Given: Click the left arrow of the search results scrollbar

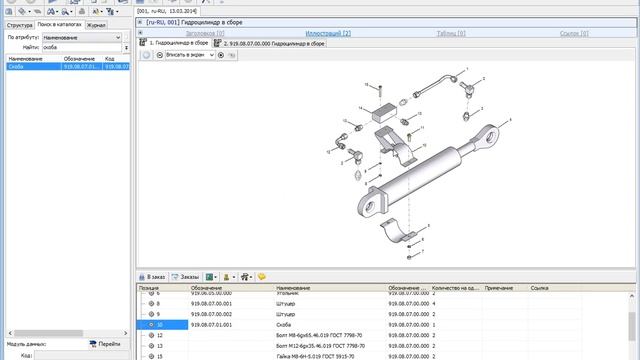Looking at the screenshot, I should click(10, 333).
